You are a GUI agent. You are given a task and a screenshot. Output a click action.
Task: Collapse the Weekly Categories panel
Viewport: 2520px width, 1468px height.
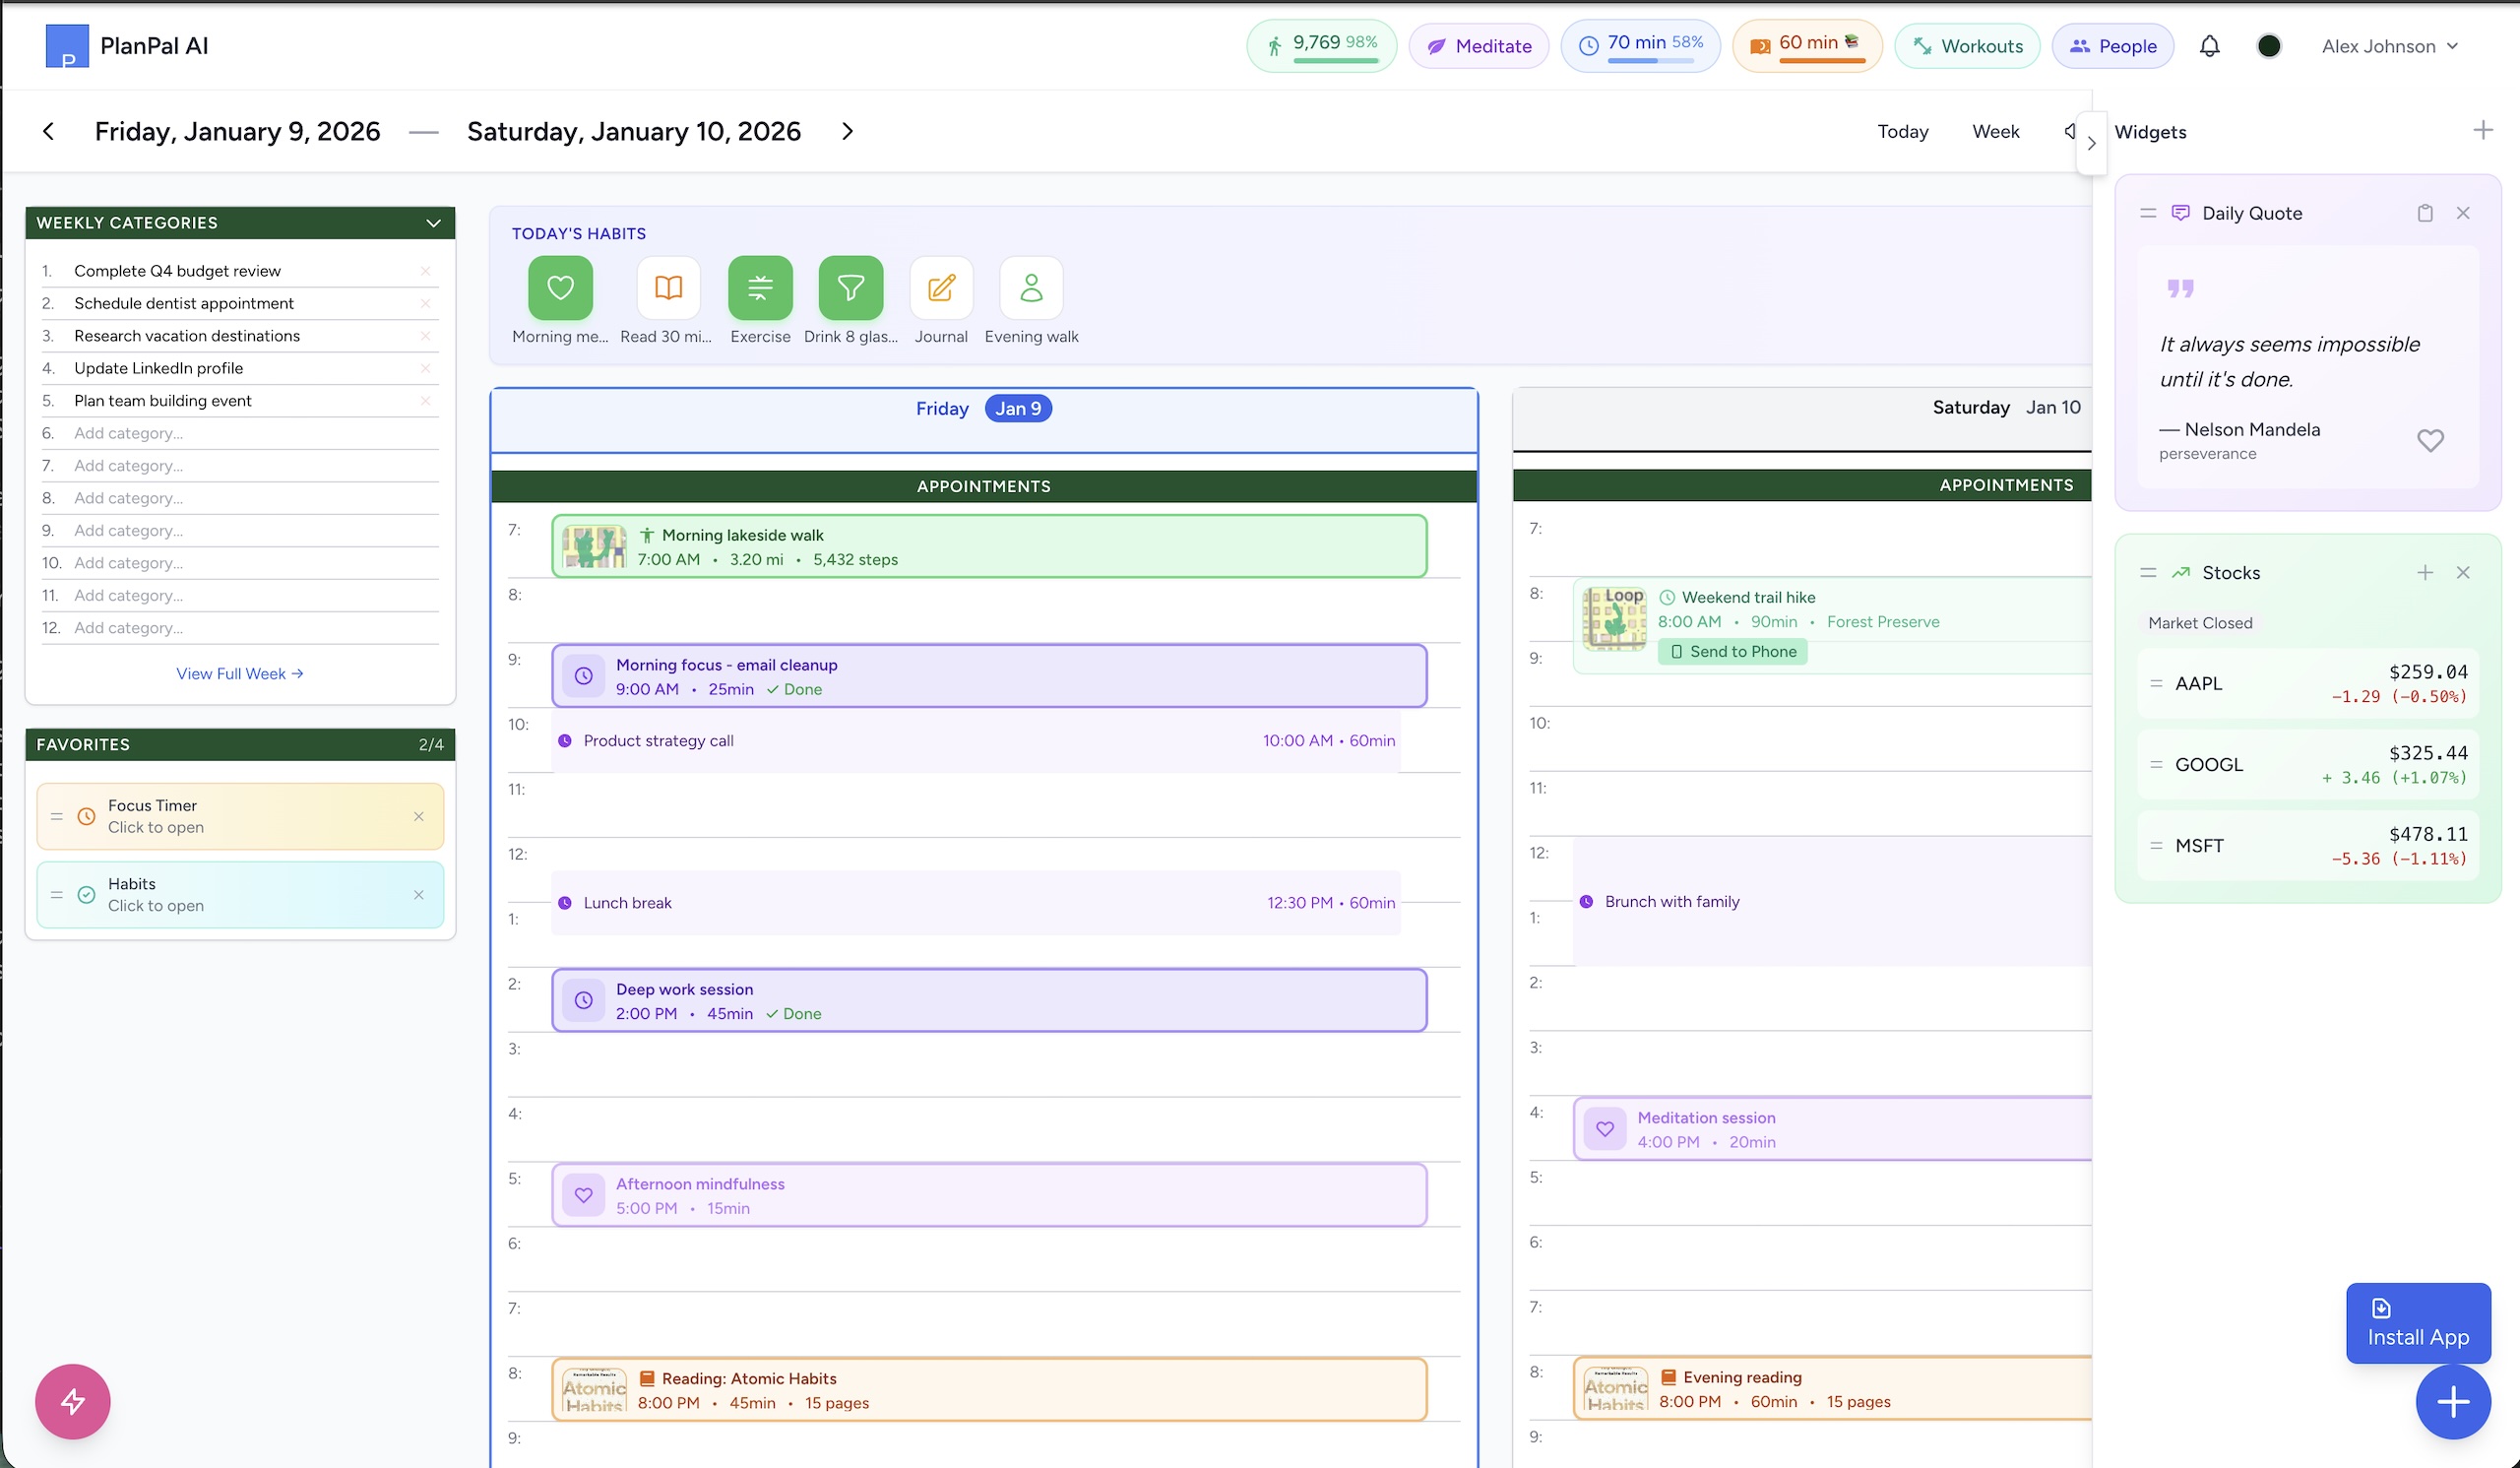pos(433,223)
